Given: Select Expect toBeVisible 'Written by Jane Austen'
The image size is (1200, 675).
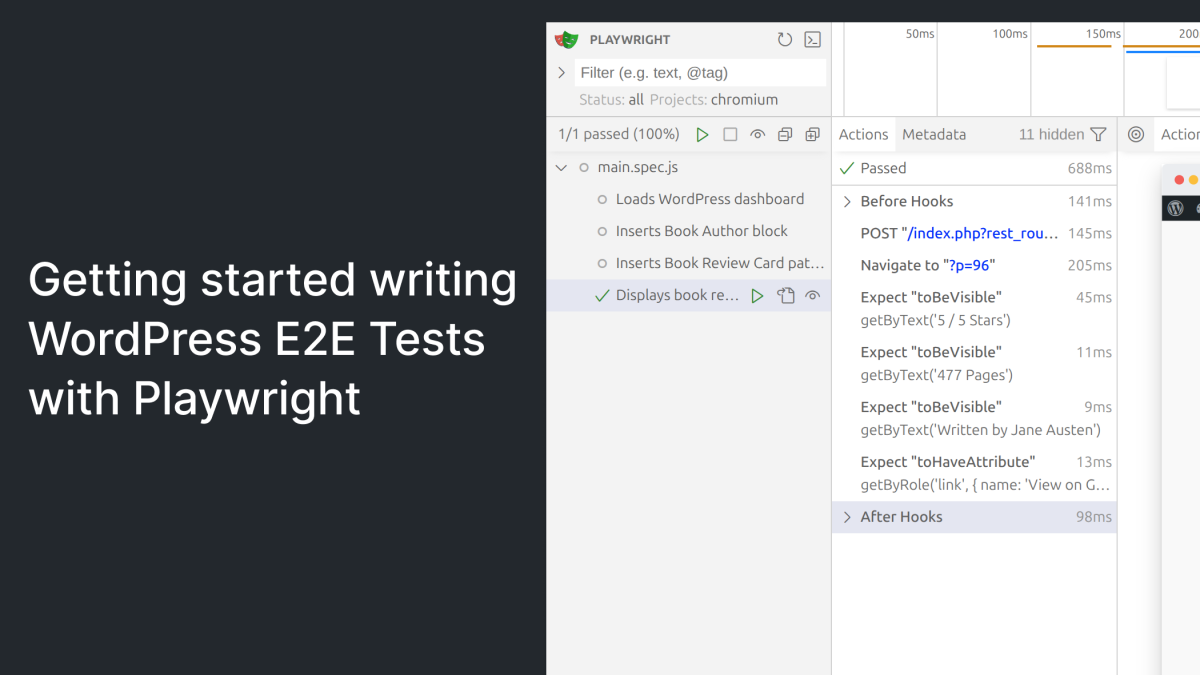Looking at the screenshot, I should tap(975, 419).
